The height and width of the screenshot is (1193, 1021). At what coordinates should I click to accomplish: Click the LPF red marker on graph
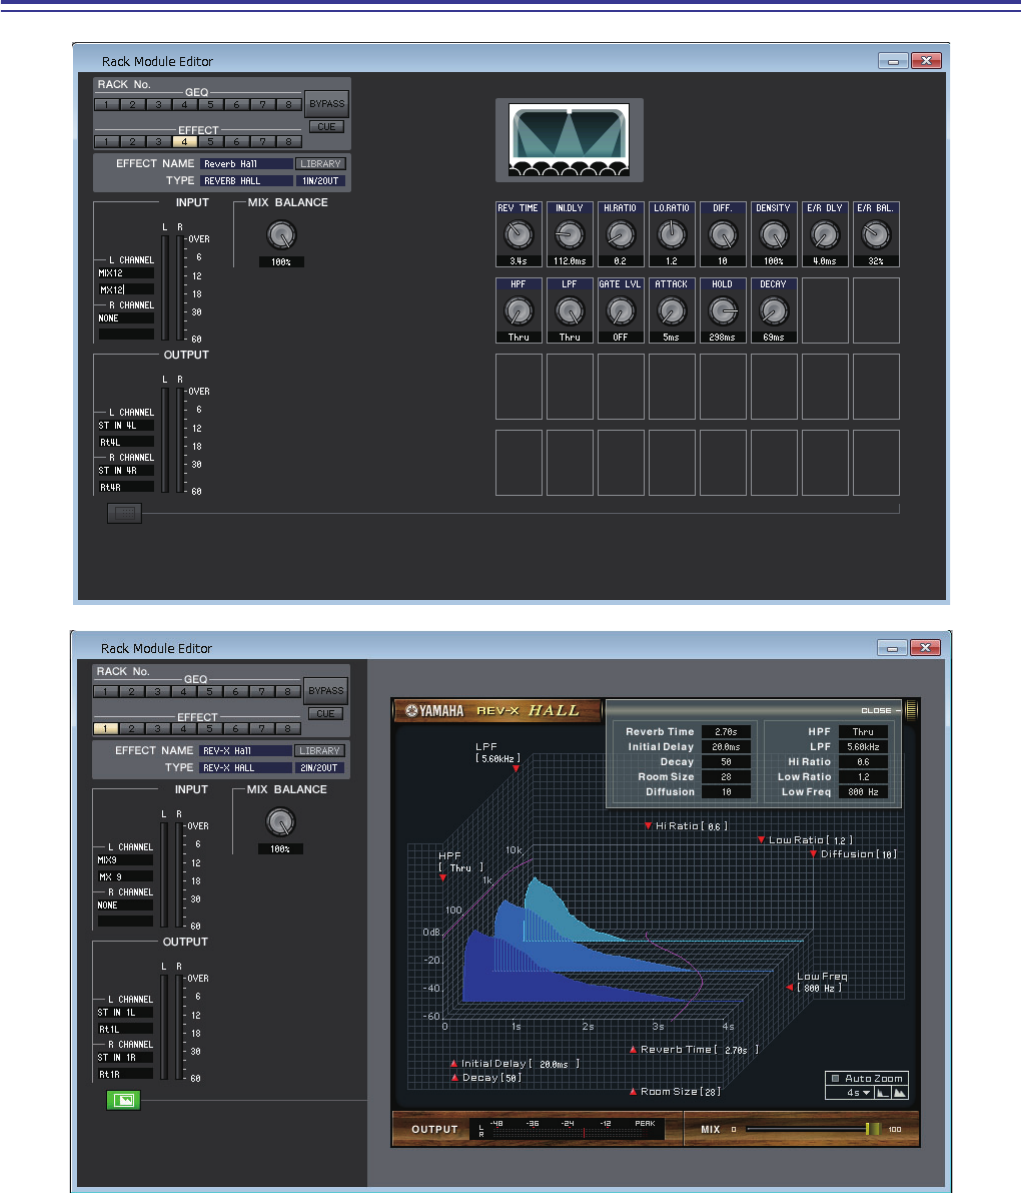516,769
